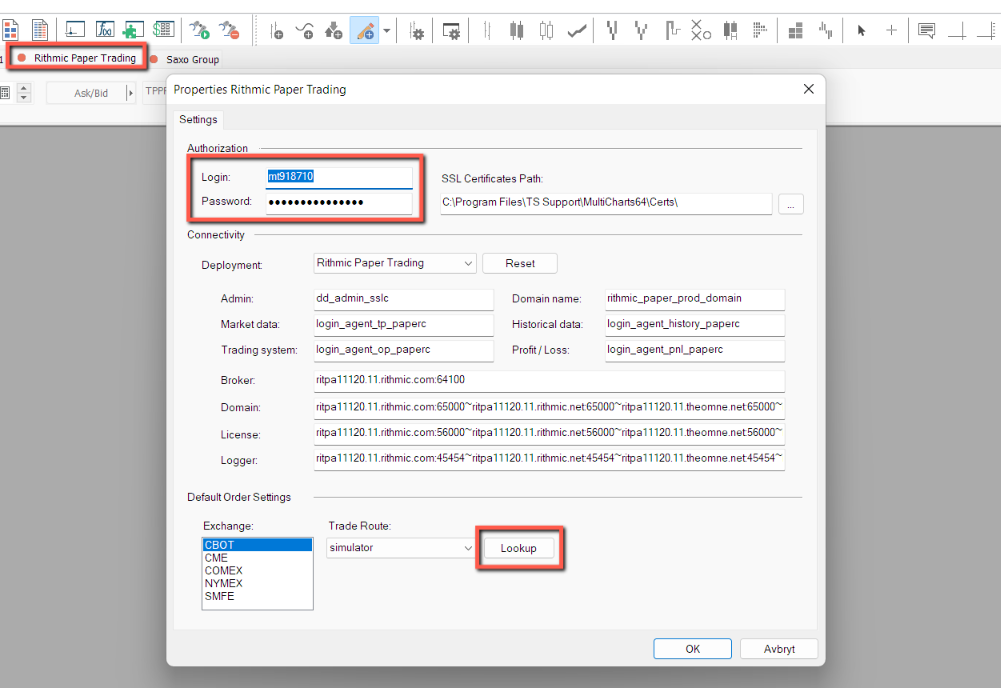Click the Insert Signal arrows icon
Screen dimensions: 1001x688
pyautogui.click(x=334, y=31)
